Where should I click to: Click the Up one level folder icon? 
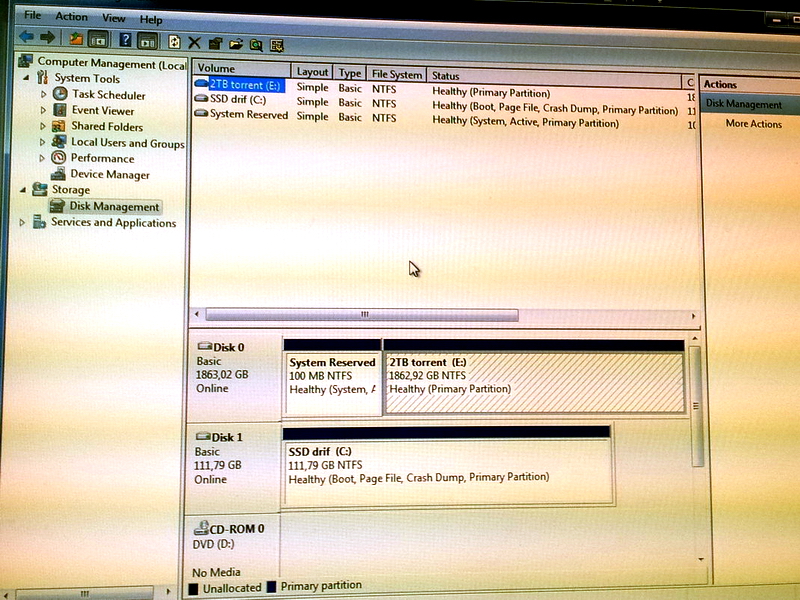pos(76,40)
